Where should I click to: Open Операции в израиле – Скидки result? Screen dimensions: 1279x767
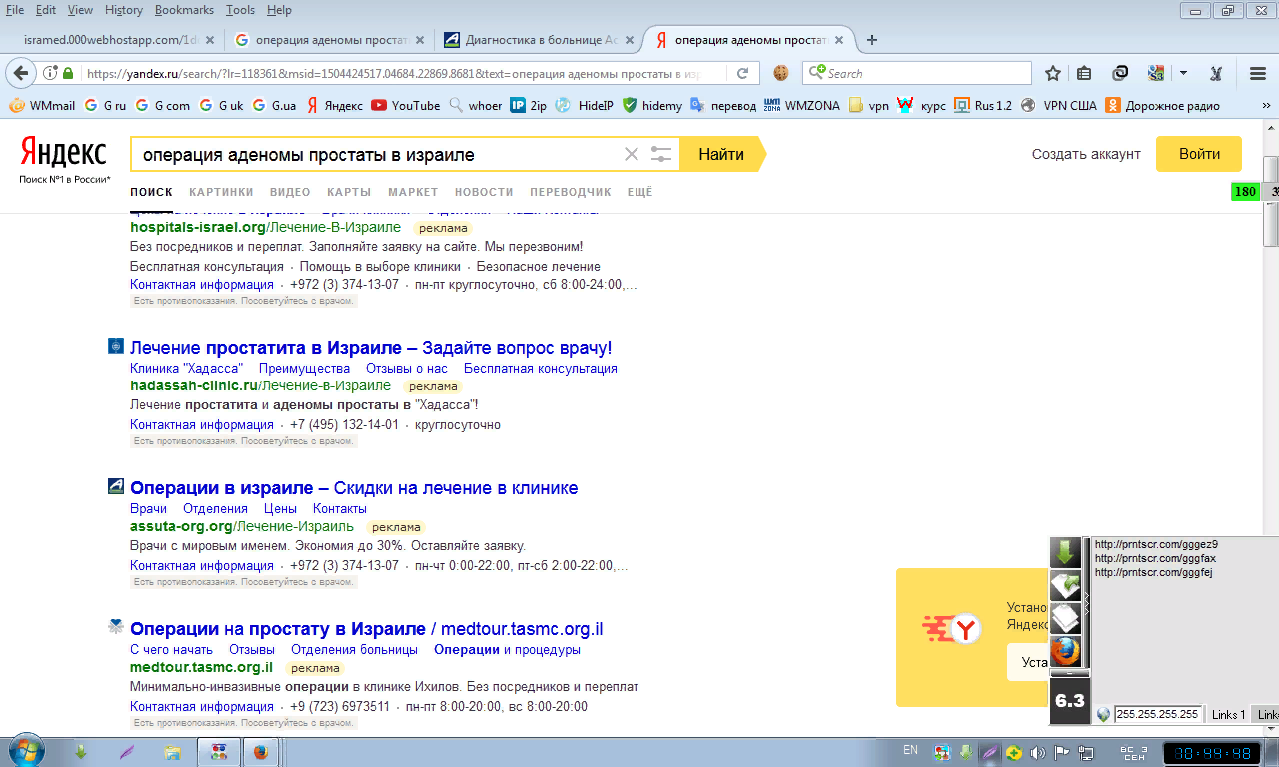(354, 488)
